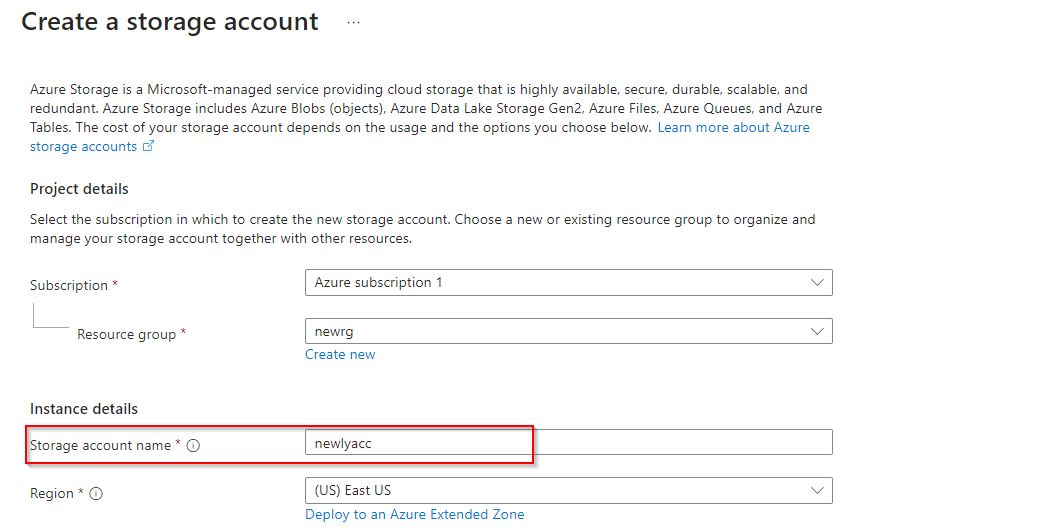Click the Subscription field label
Image resolution: width=1051 pixels, height=532 pixels.
click(68, 285)
